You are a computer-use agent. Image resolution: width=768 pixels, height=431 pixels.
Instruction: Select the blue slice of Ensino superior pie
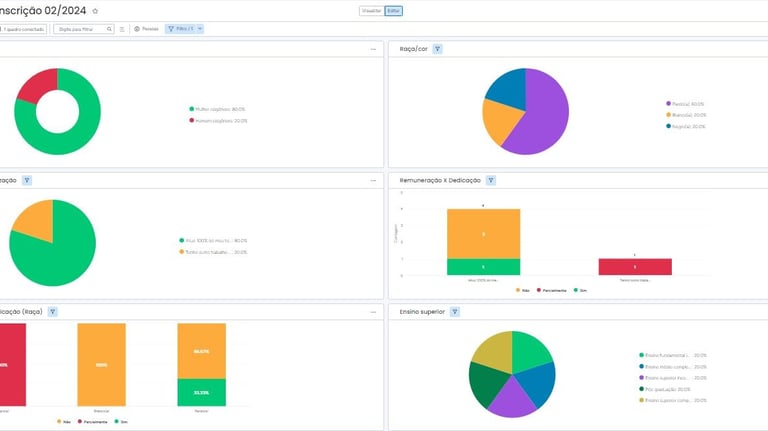click(538, 384)
